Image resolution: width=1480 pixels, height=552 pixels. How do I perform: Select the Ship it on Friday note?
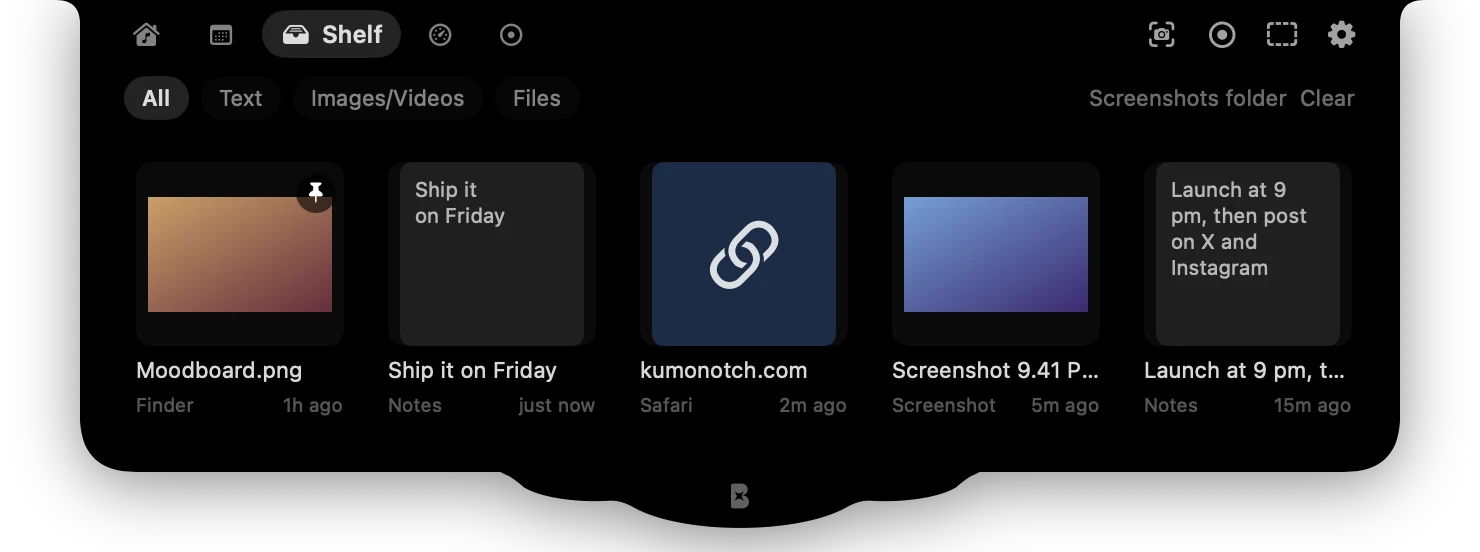pos(492,254)
